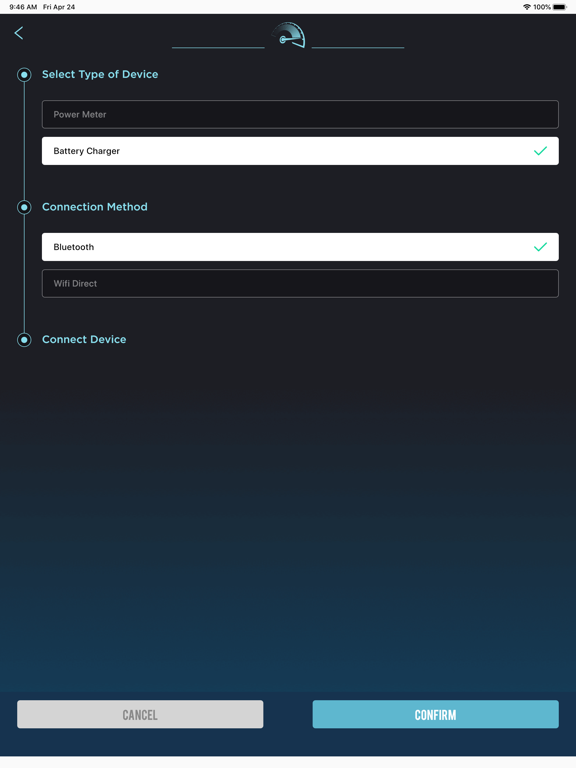Click the green checkmark on Bluetooth
Screen dimensions: 576x768
click(540, 247)
